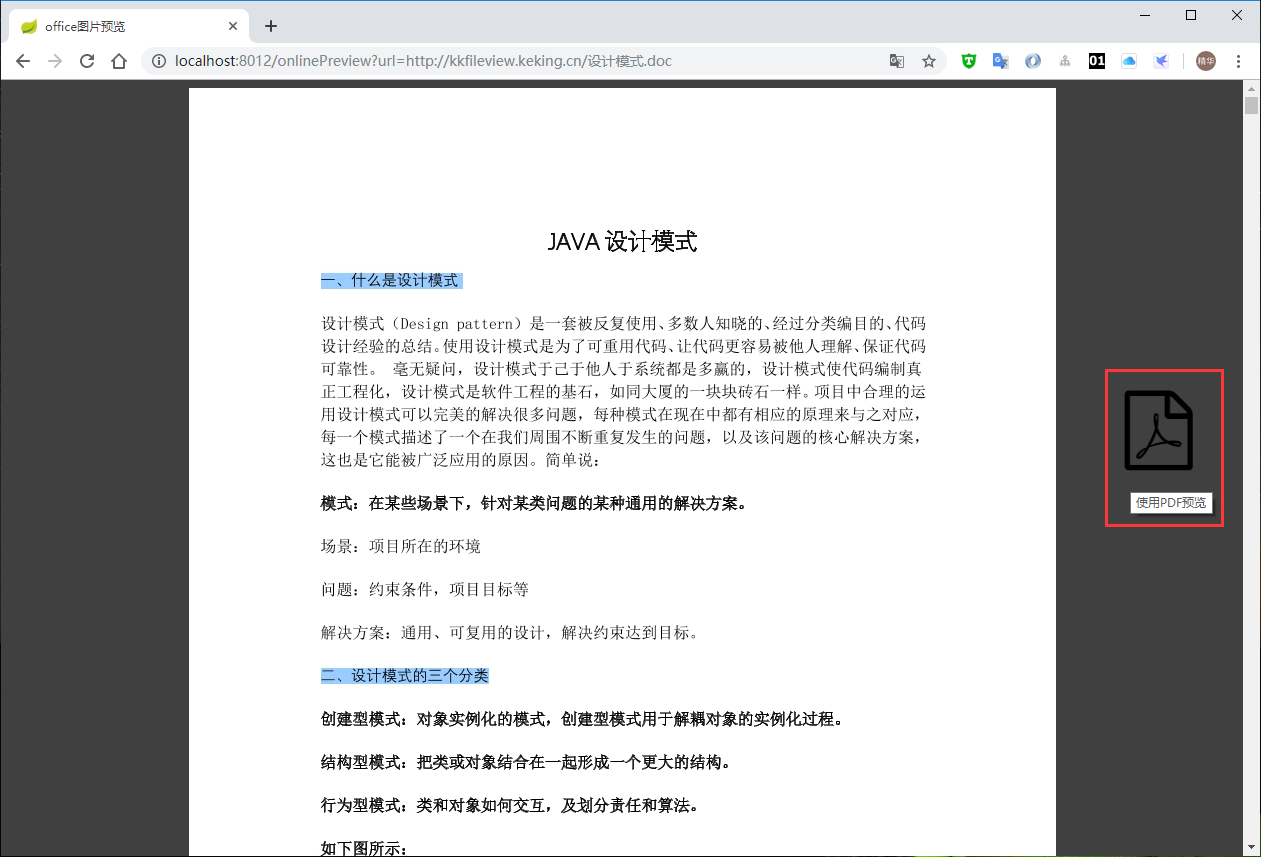This screenshot has width=1261, height=857.
Task: Click the blue cloud extension icon
Action: (1129, 61)
